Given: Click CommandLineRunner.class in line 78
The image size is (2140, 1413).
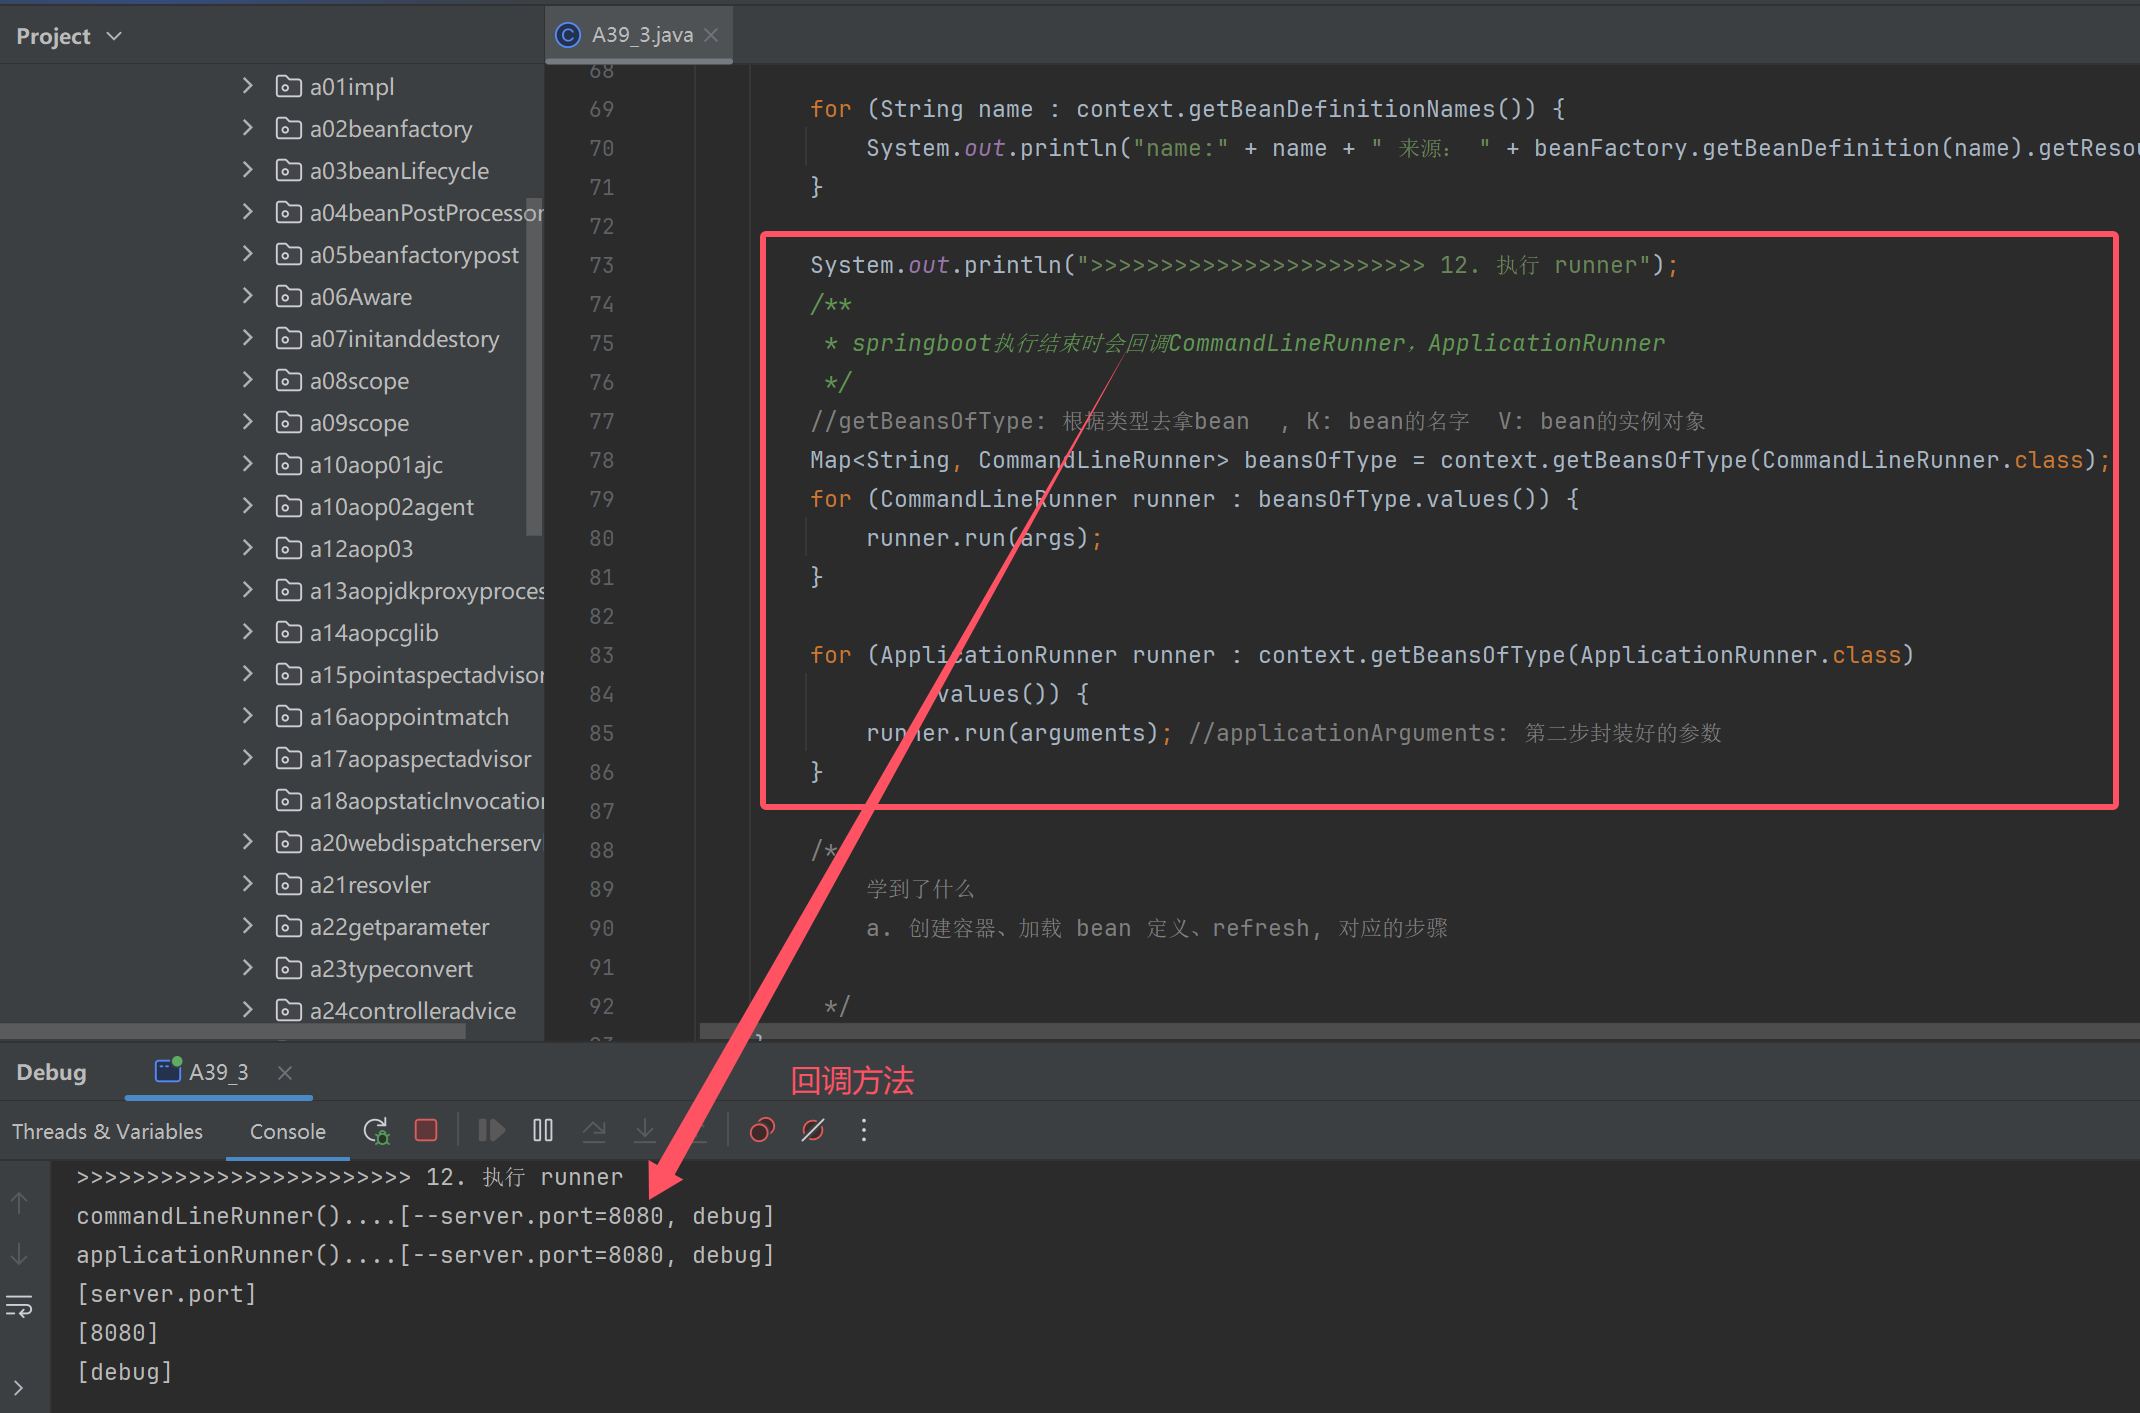Looking at the screenshot, I should (x=1922, y=460).
